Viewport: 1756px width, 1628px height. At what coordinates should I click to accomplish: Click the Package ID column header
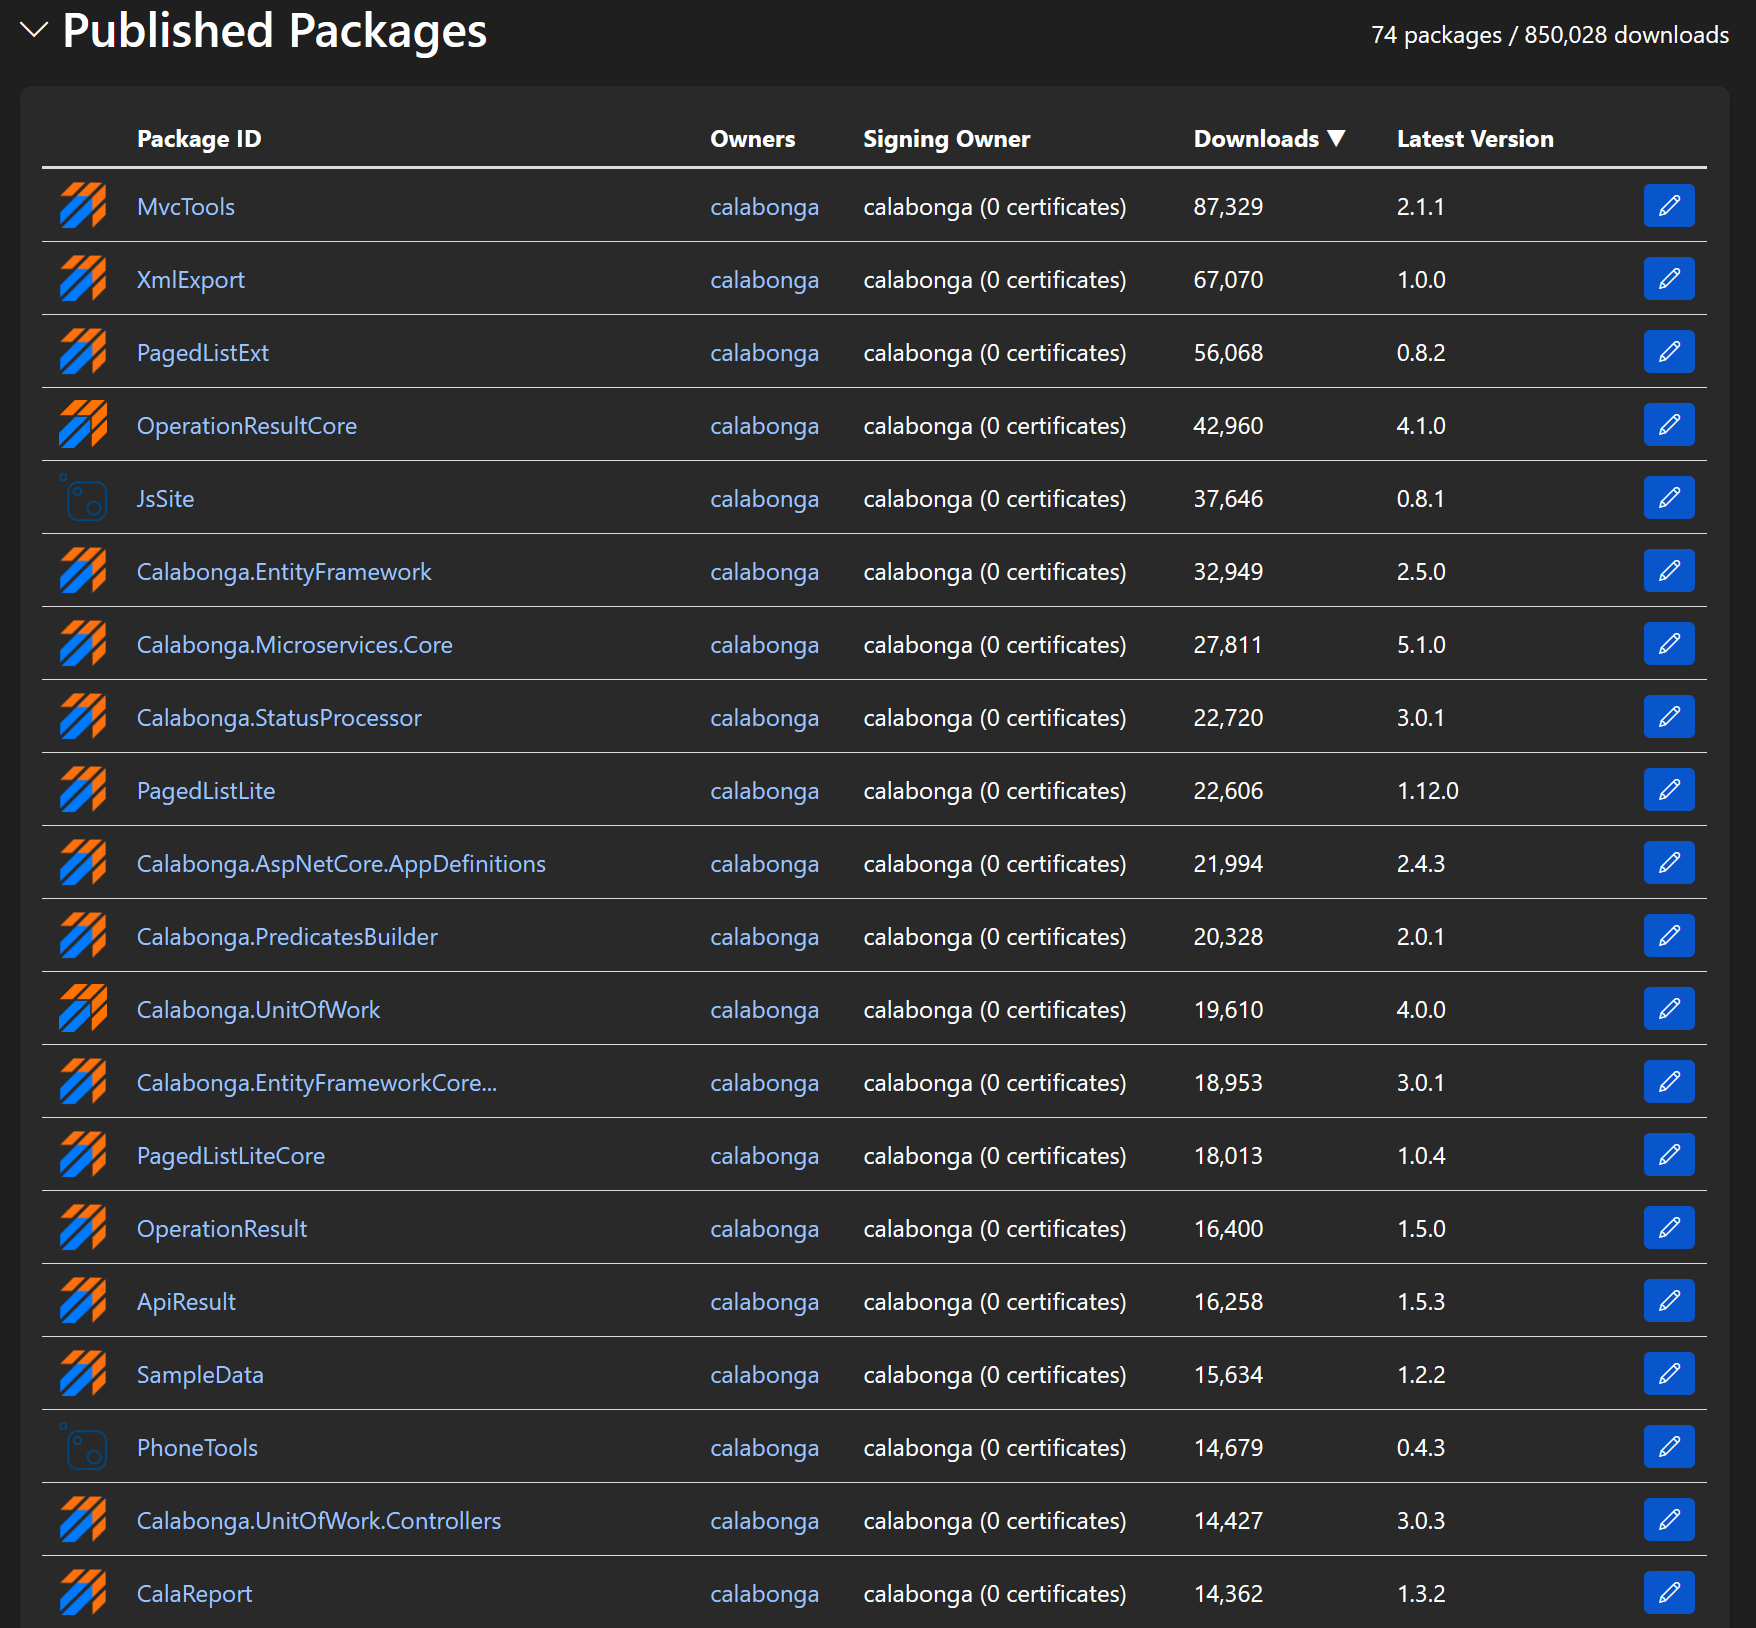(x=199, y=139)
